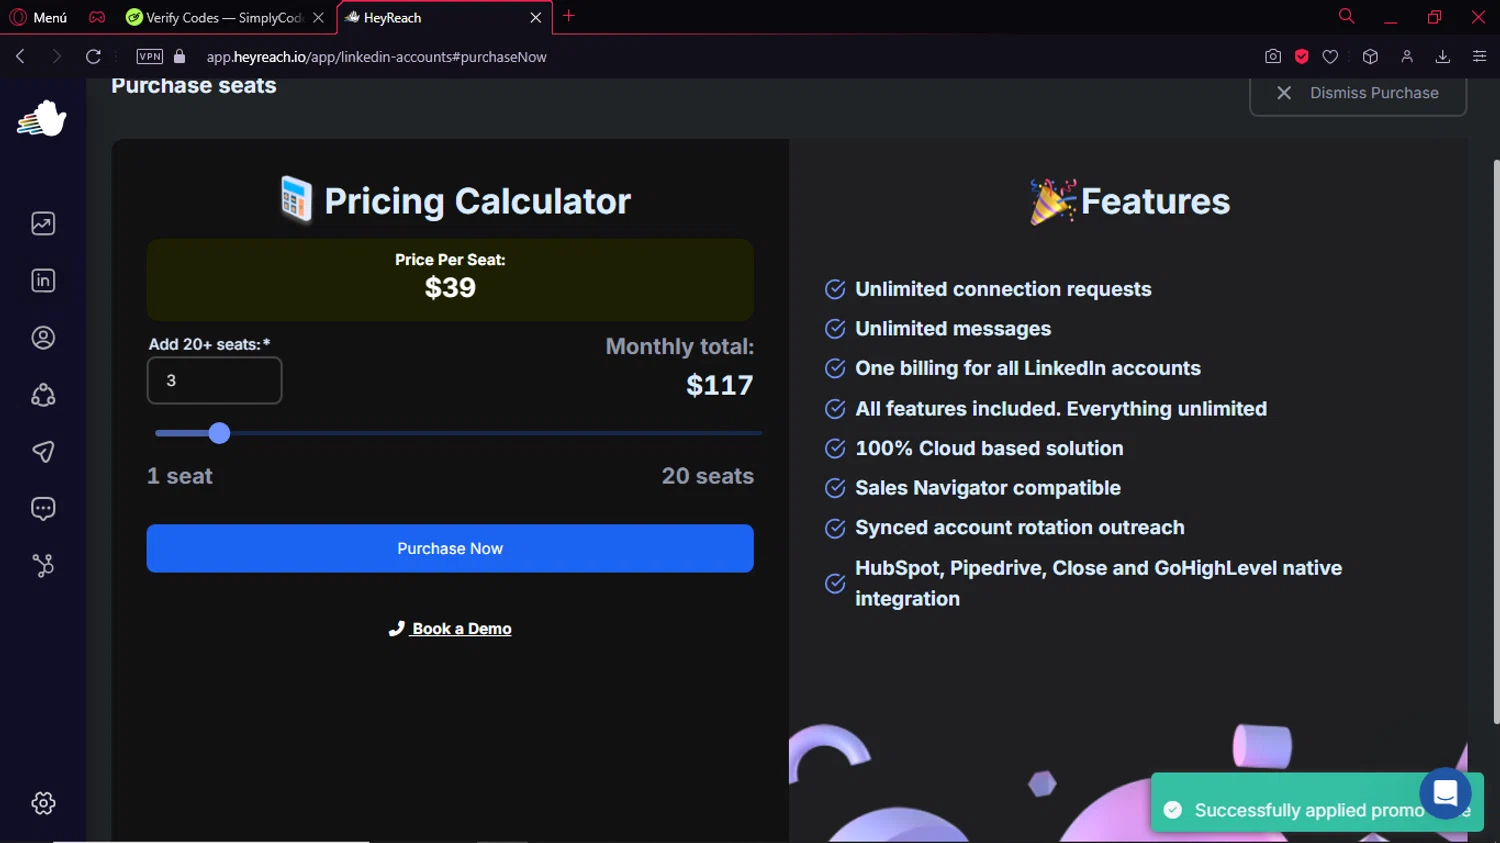This screenshot has width=1500, height=843.
Task: Close the HeyReach tab
Action: pyautogui.click(x=535, y=18)
